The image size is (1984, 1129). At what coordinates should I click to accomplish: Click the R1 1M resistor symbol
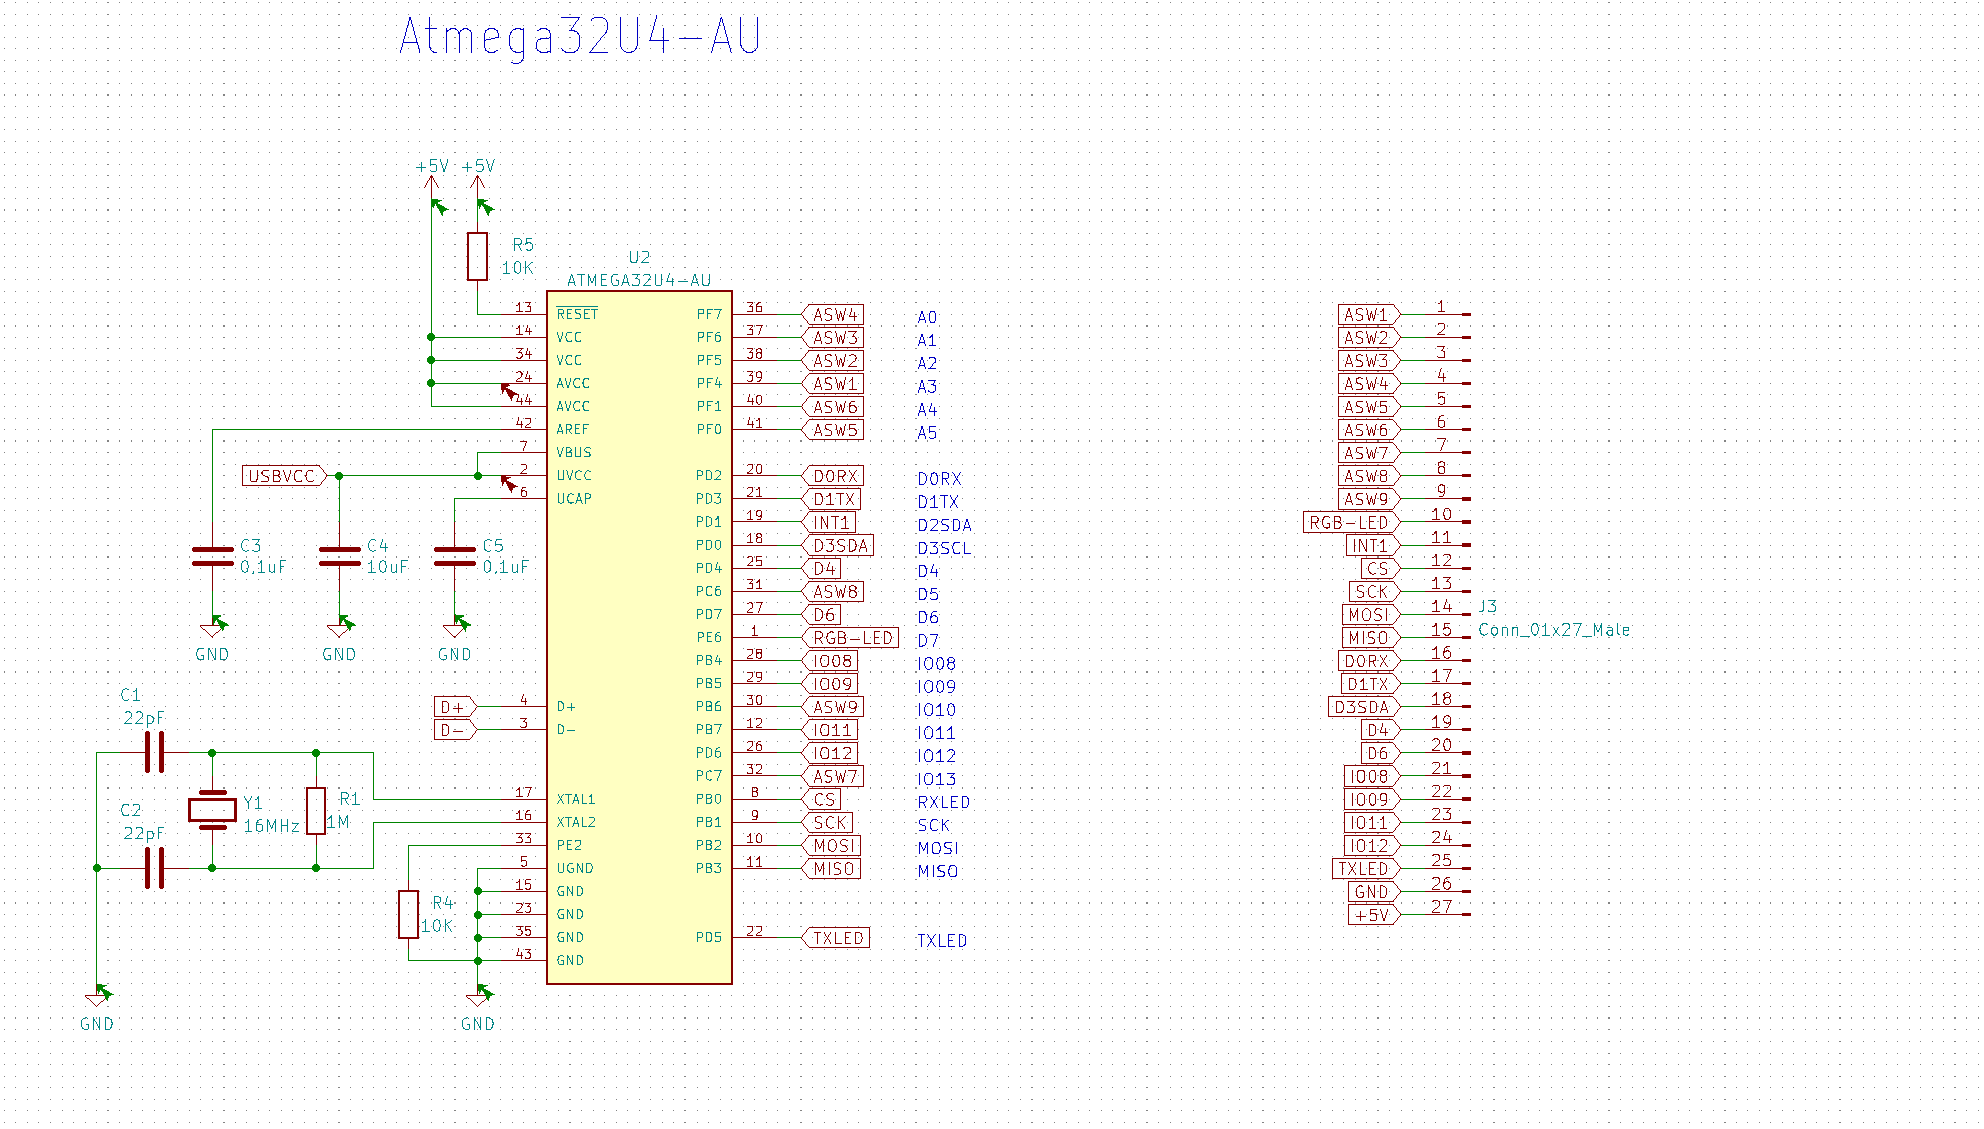pos(316,810)
